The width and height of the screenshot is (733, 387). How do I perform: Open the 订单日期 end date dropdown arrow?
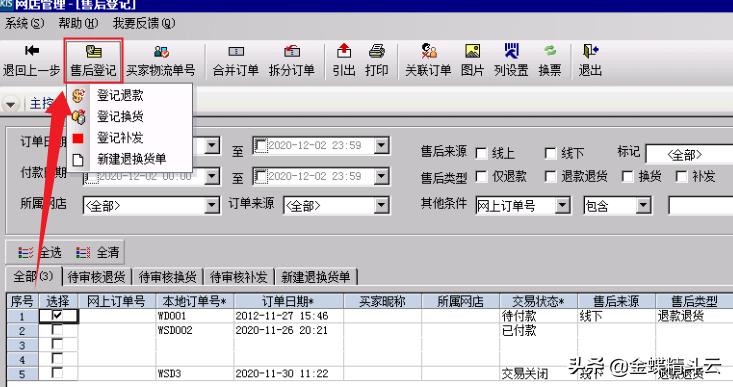(381, 146)
